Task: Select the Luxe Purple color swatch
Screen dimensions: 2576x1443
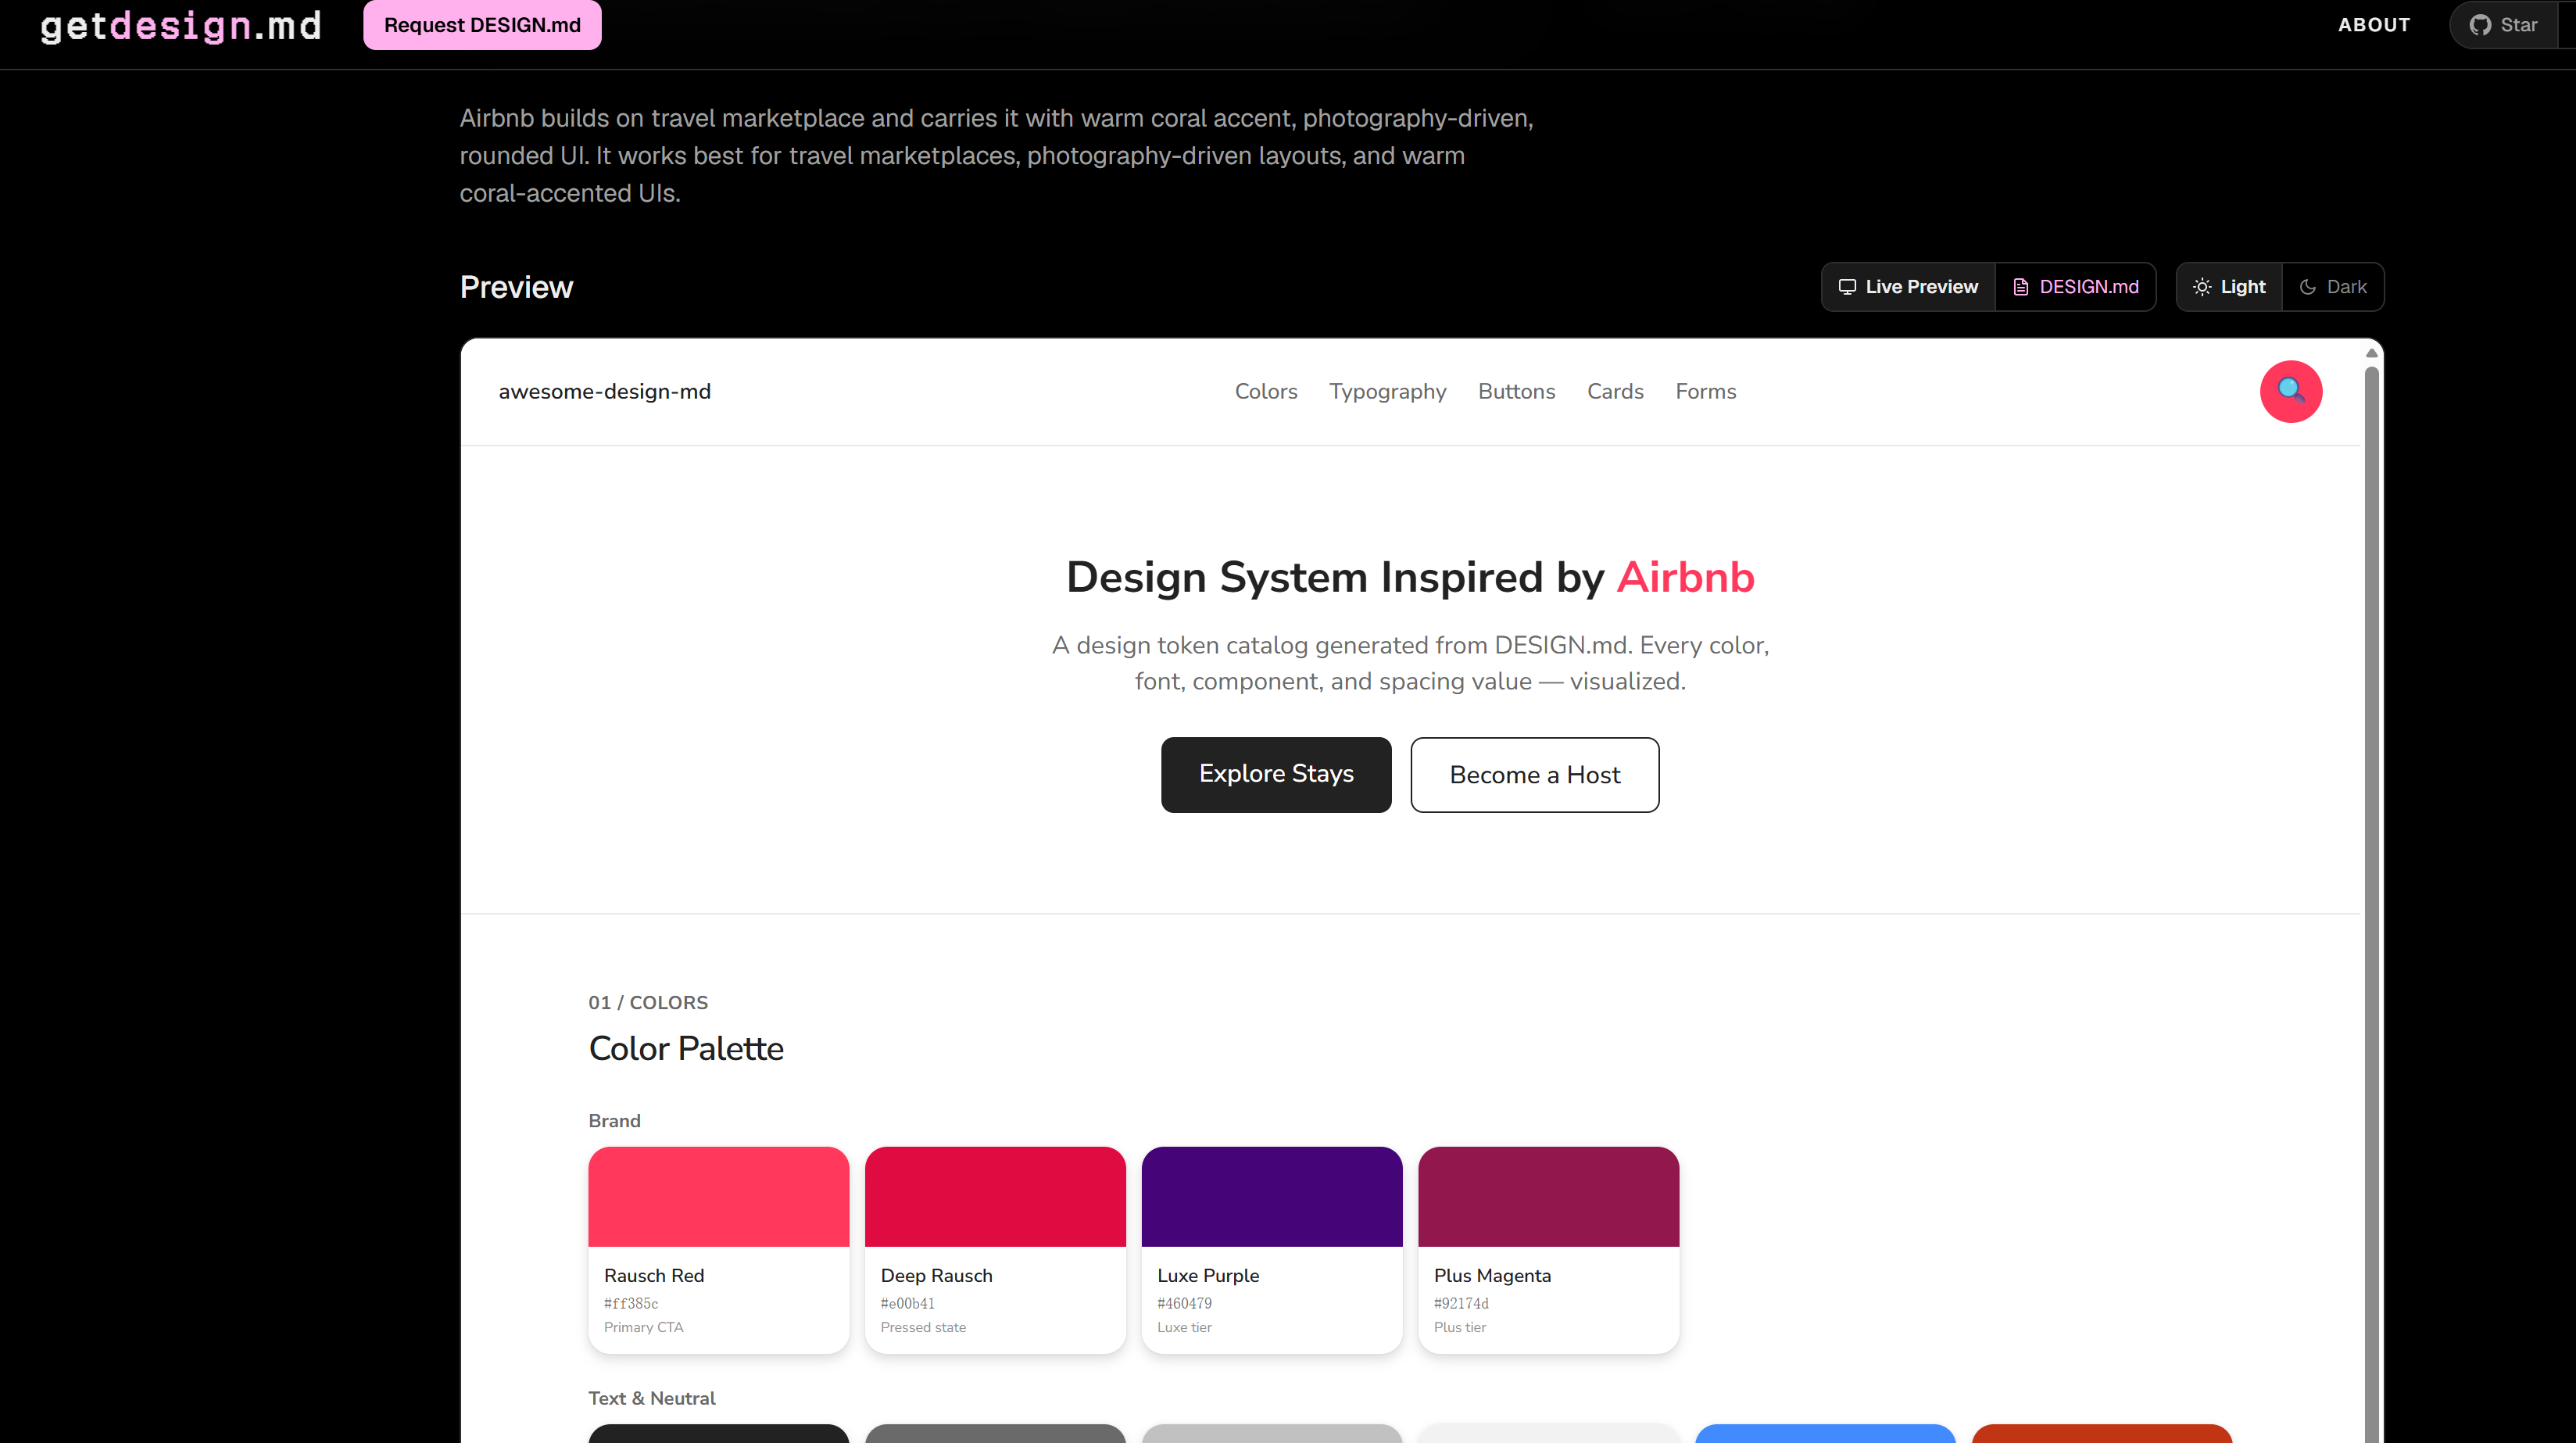Action: coord(1272,1250)
